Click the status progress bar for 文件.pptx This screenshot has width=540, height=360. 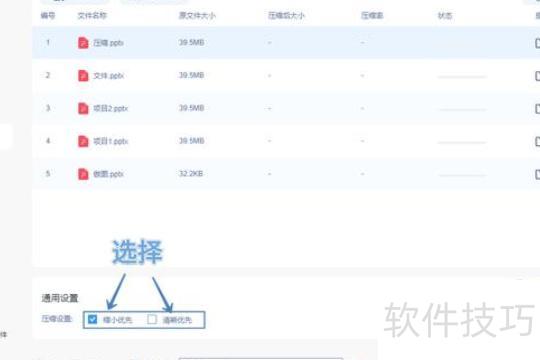462,77
